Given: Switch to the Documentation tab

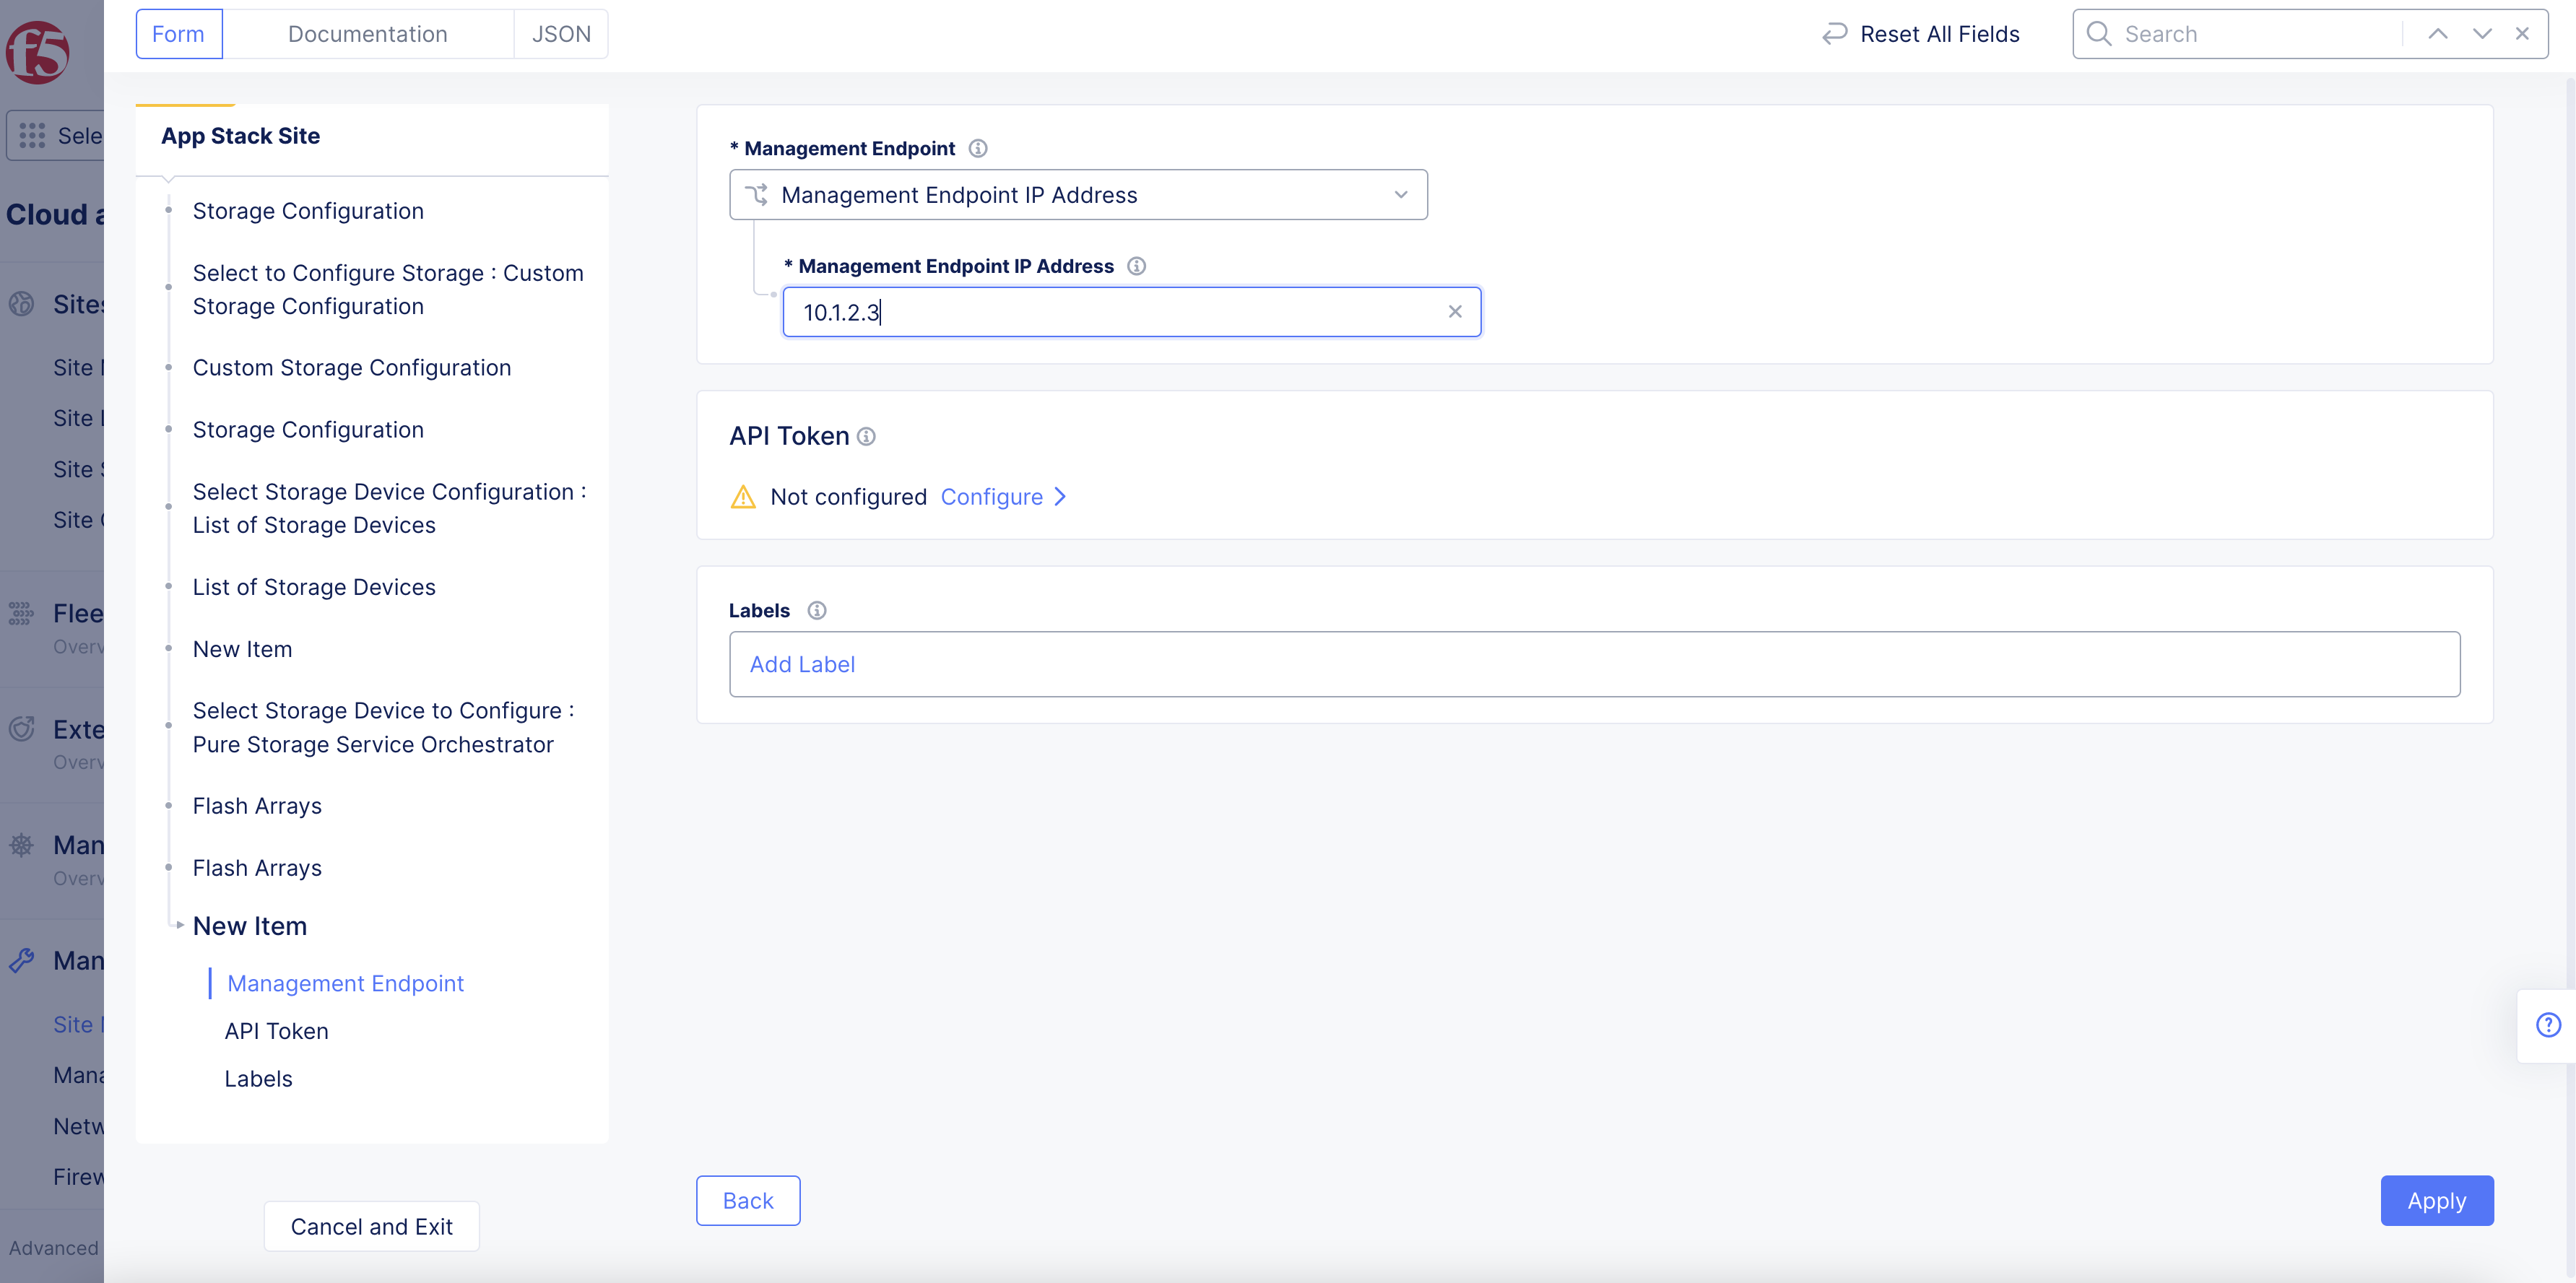Looking at the screenshot, I should click(367, 34).
